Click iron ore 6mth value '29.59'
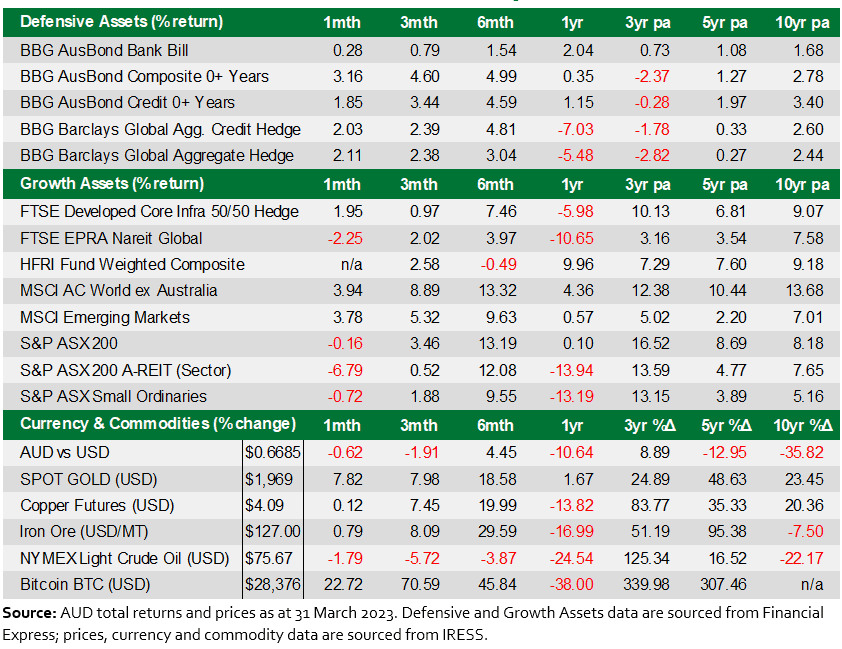Screen dimensions: 842x649 (497, 531)
